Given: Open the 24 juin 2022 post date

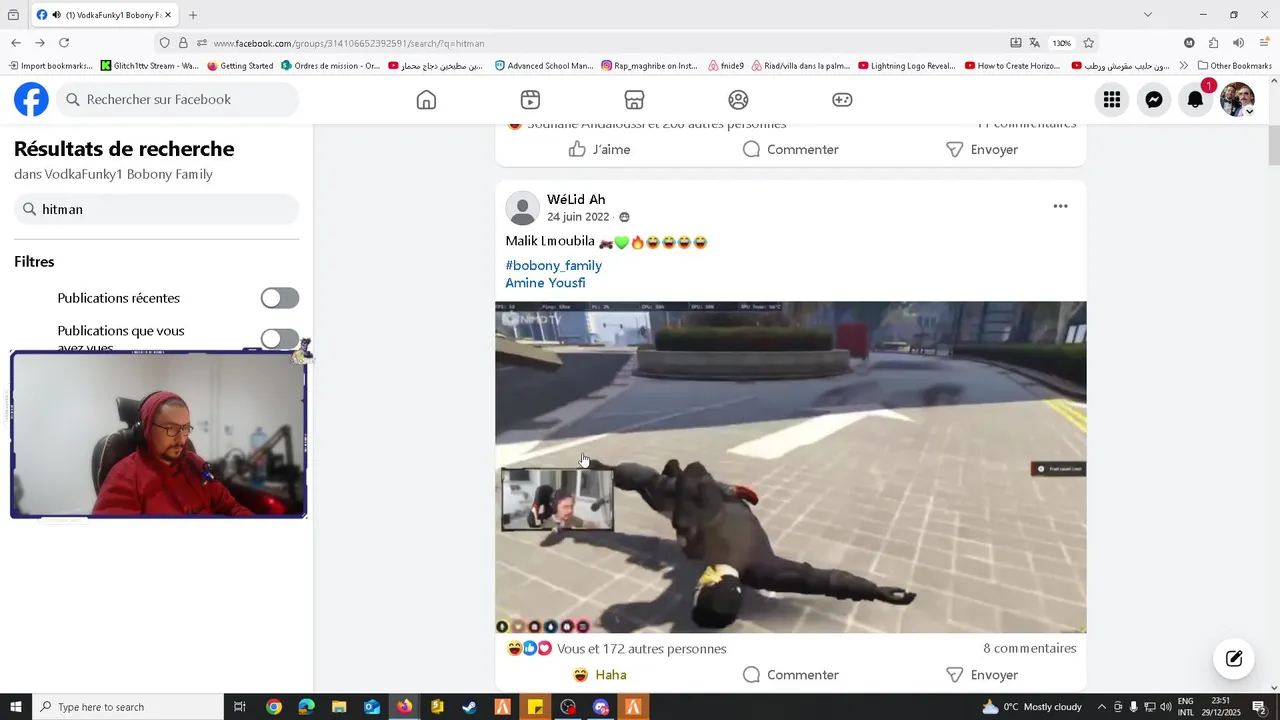Looking at the screenshot, I should click(578, 217).
